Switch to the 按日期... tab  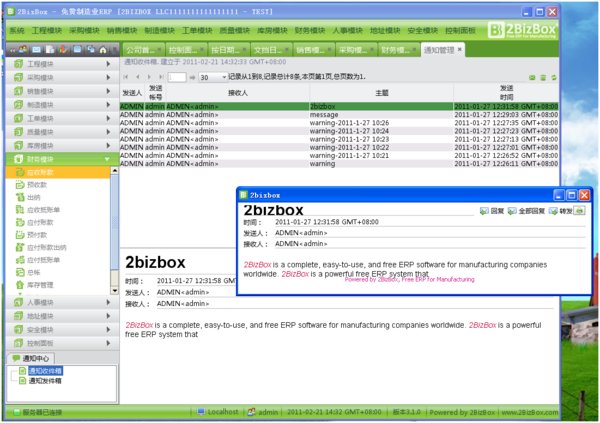227,50
